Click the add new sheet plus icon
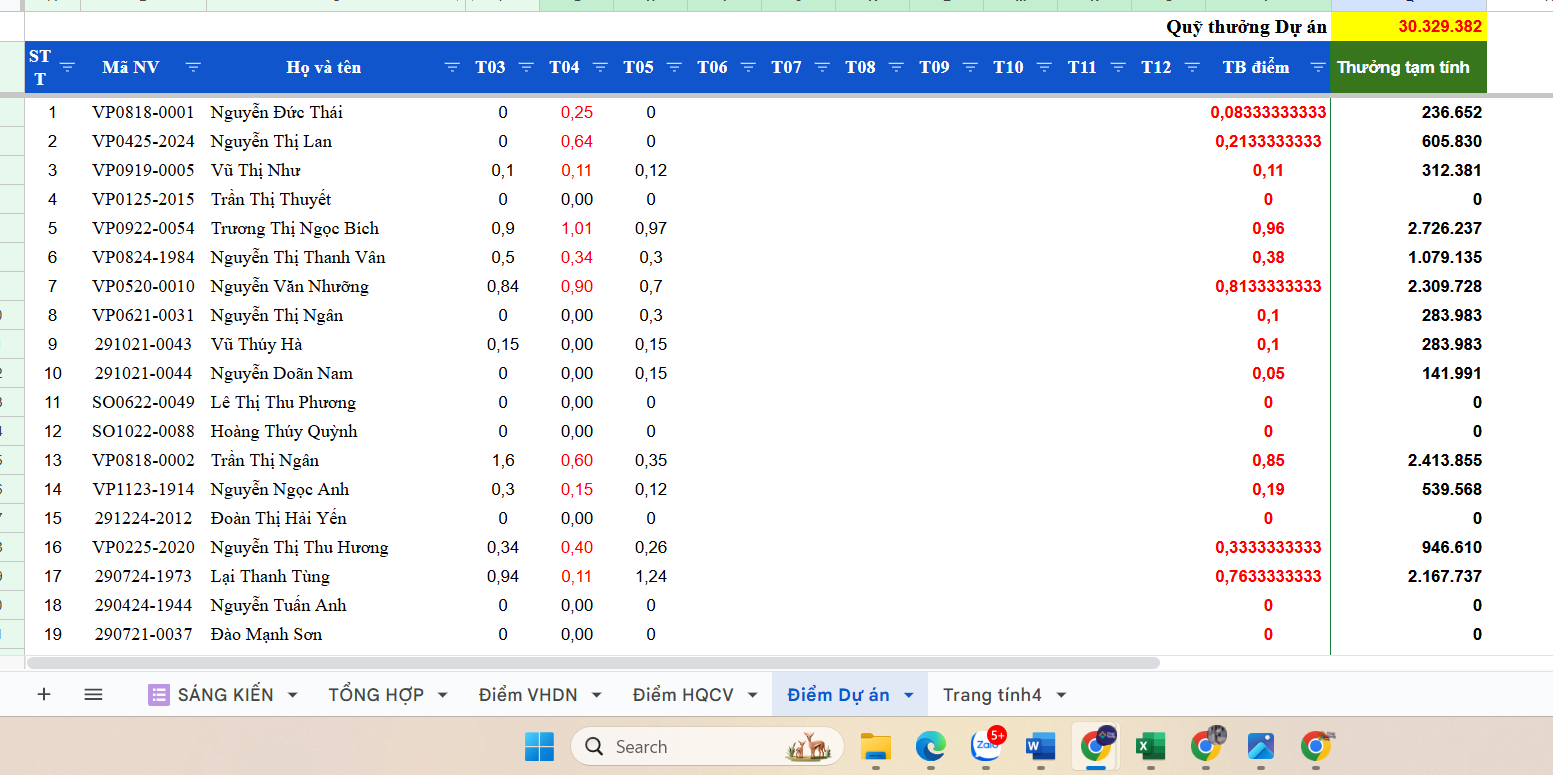1553x775 pixels. (x=44, y=694)
